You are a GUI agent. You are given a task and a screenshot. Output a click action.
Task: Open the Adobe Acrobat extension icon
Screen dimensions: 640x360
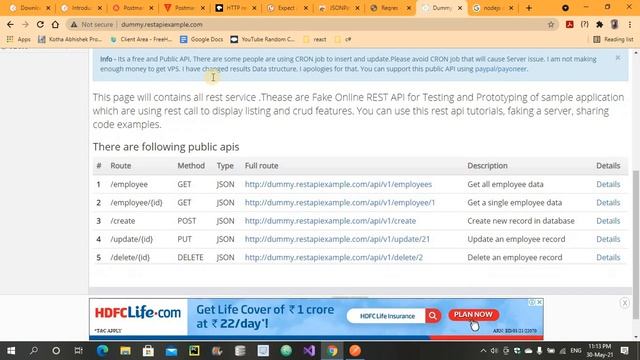[x=570, y=24]
